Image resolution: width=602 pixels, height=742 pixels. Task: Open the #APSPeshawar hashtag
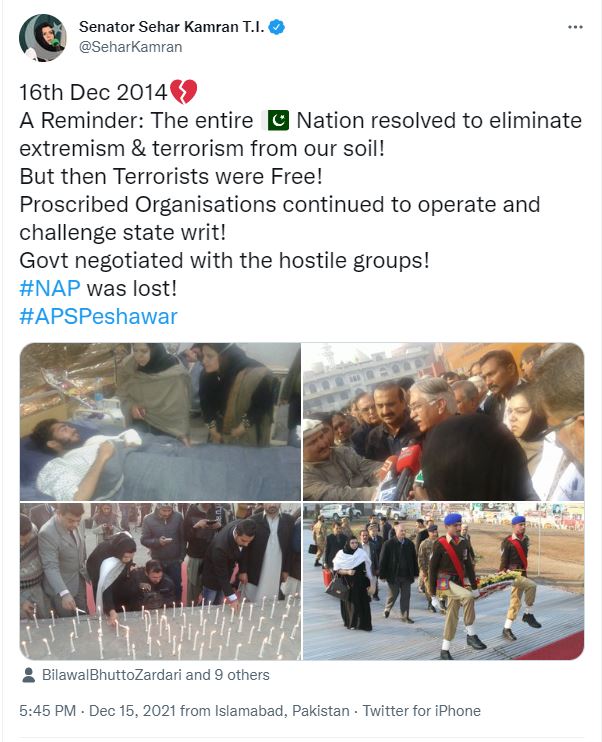(x=98, y=316)
